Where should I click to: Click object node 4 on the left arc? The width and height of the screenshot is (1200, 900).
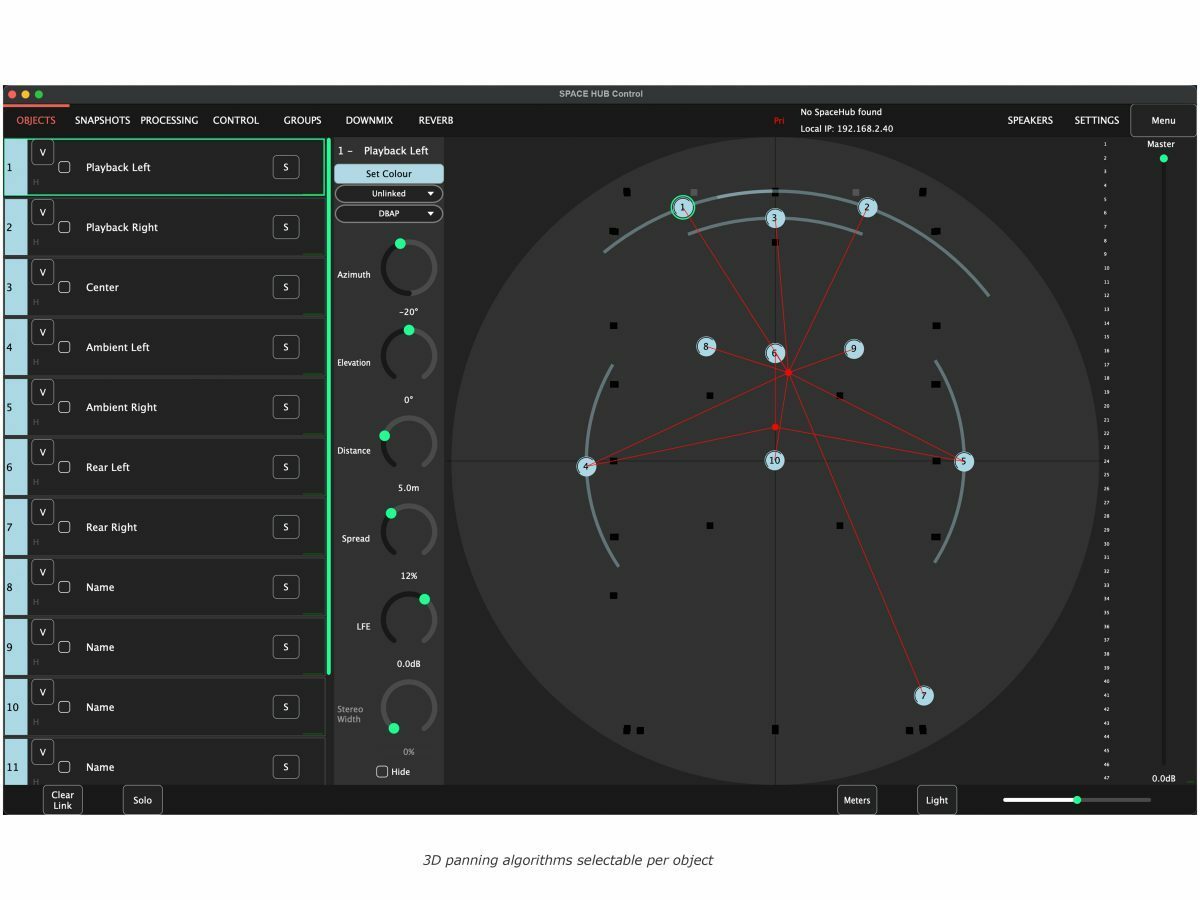click(586, 466)
